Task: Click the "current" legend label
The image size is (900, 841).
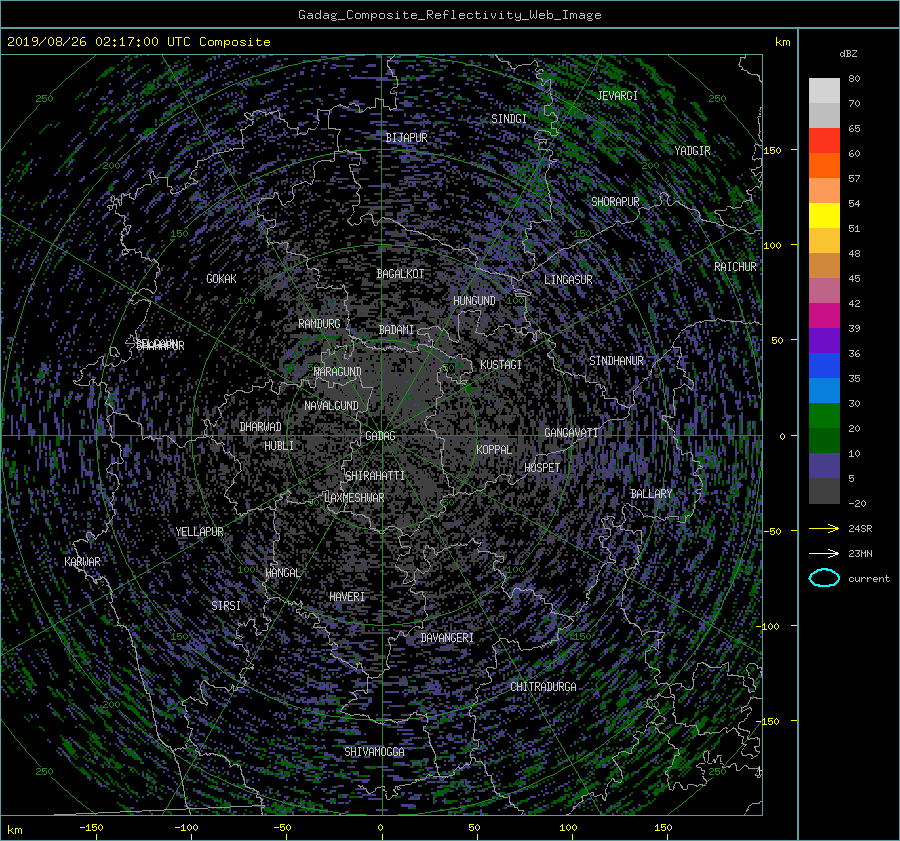Action: (869, 579)
